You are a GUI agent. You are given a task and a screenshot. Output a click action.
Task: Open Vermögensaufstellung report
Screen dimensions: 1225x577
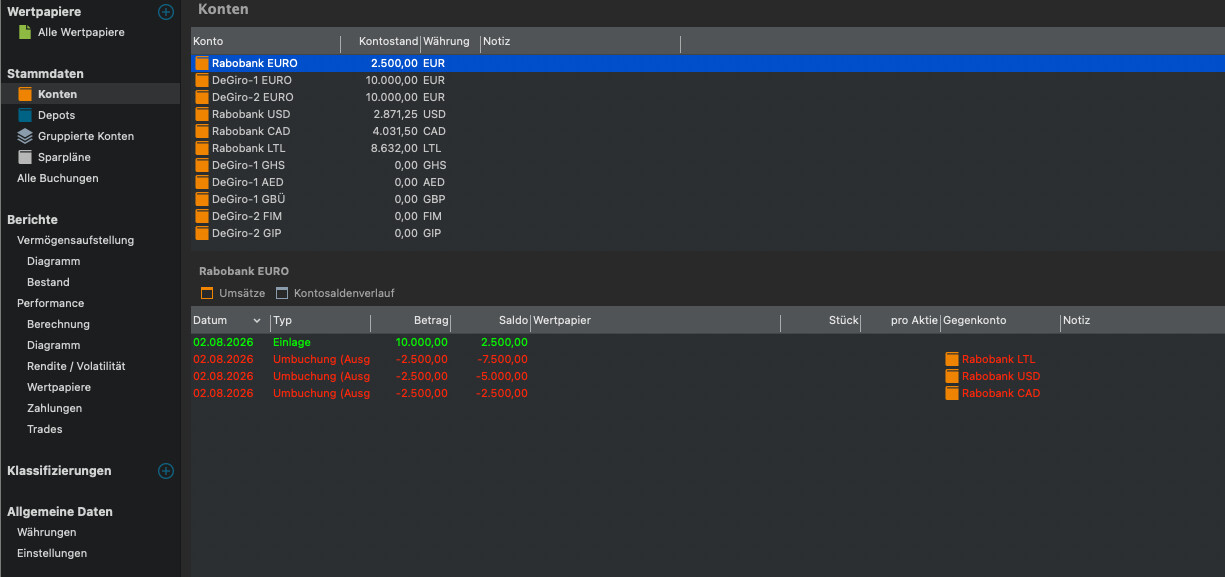tap(75, 240)
